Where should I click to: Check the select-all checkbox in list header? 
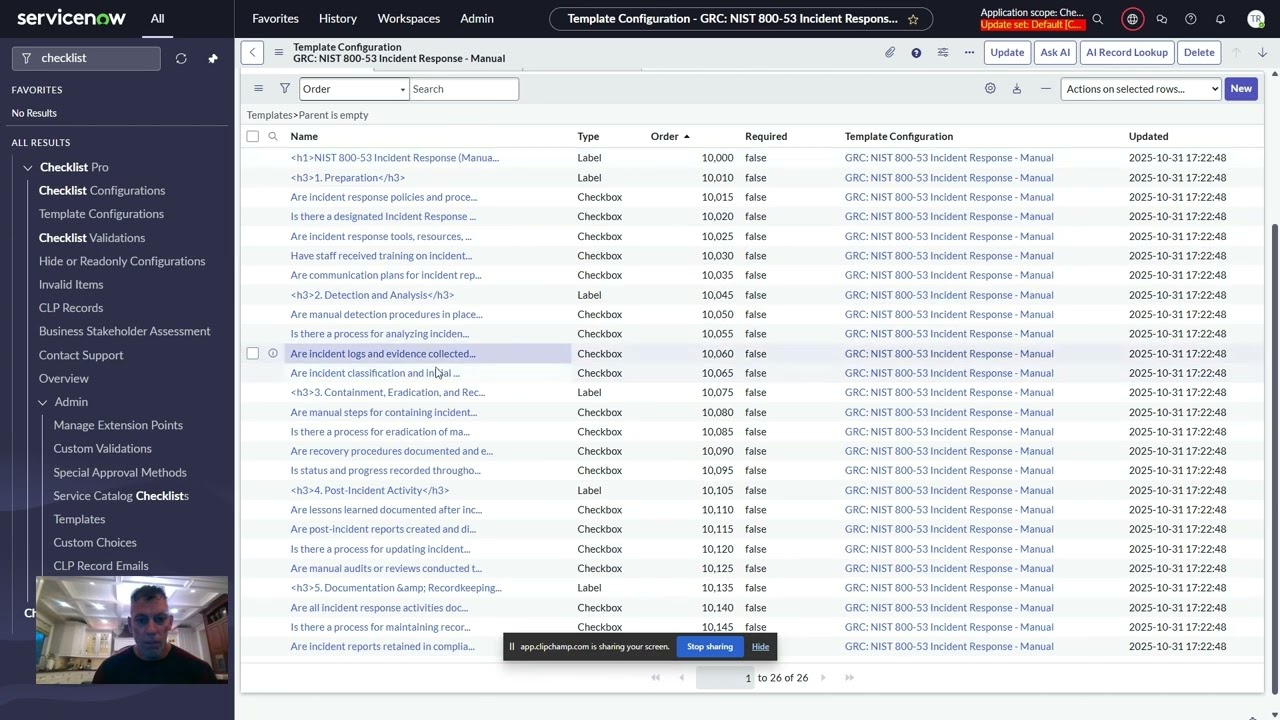click(252, 136)
